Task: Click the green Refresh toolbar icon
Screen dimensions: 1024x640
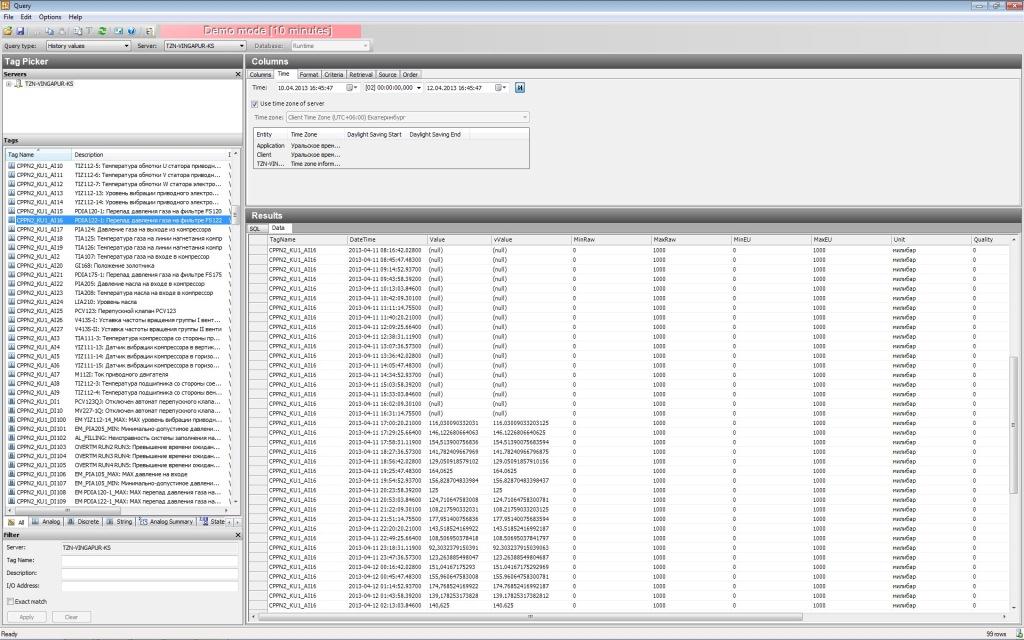Action: point(102,31)
